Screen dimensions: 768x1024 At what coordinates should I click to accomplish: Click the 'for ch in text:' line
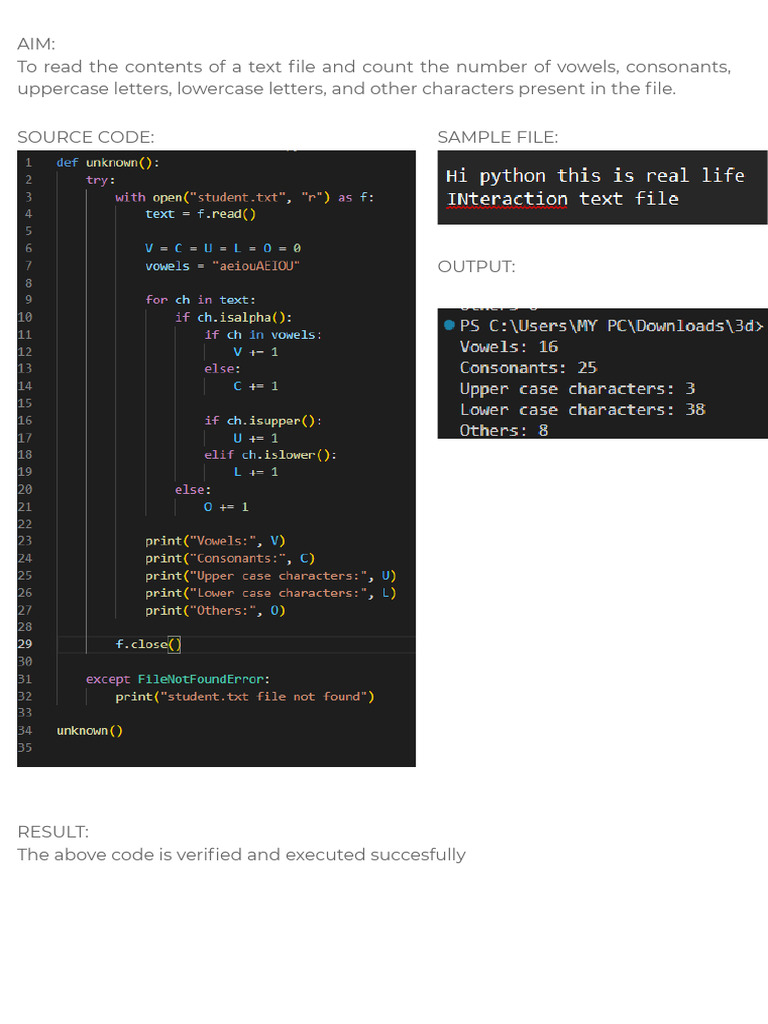point(200,300)
